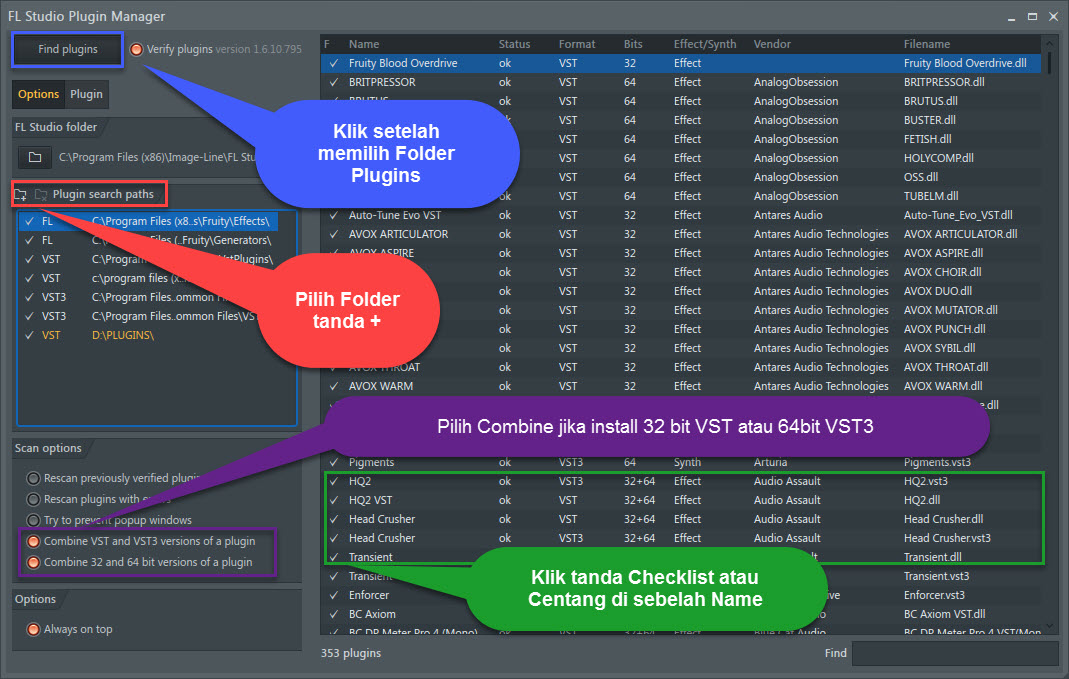The image size is (1069, 679).
Task: Select the BC Axiom plugin name
Action: pyautogui.click(x=372, y=614)
